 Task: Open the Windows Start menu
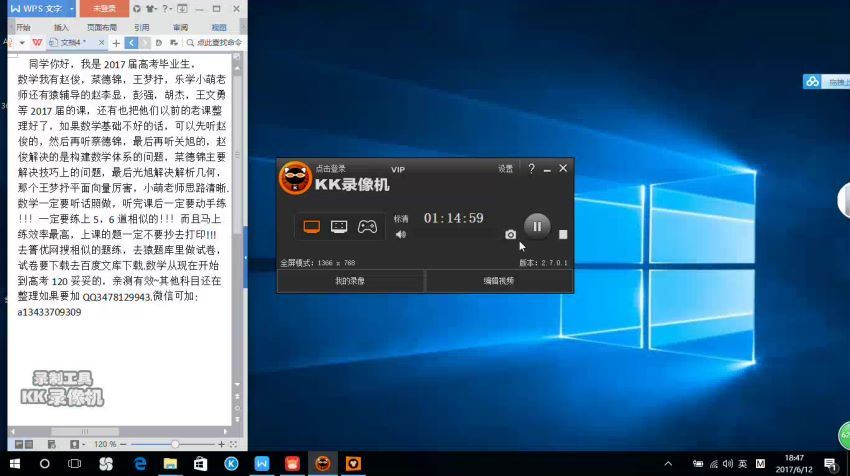pyautogui.click(x=15, y=464)
